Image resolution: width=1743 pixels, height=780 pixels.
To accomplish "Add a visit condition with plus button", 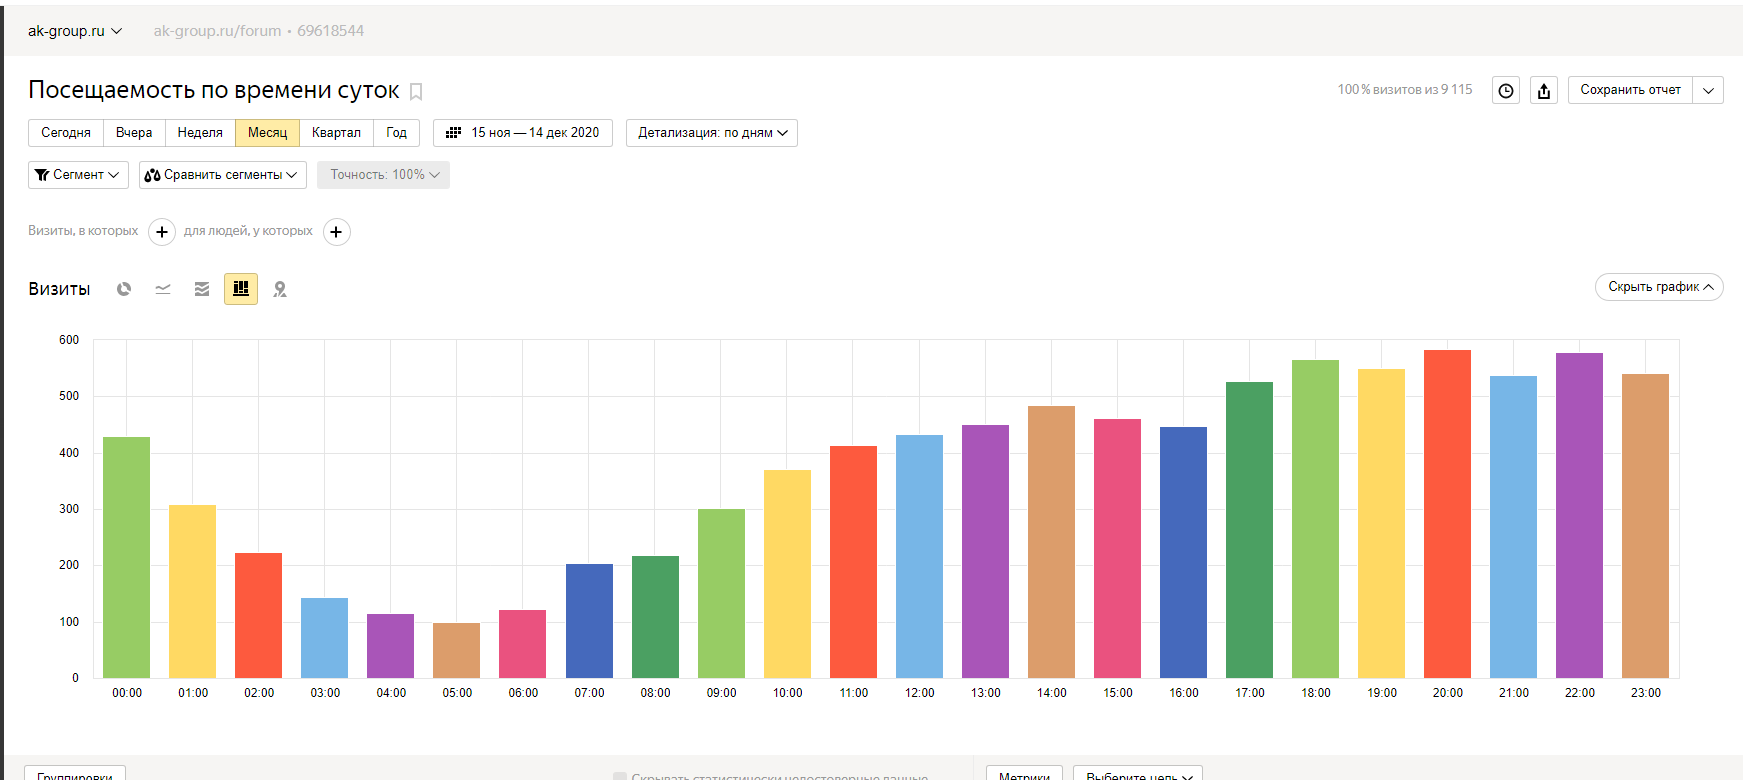I will pos(162,232).
